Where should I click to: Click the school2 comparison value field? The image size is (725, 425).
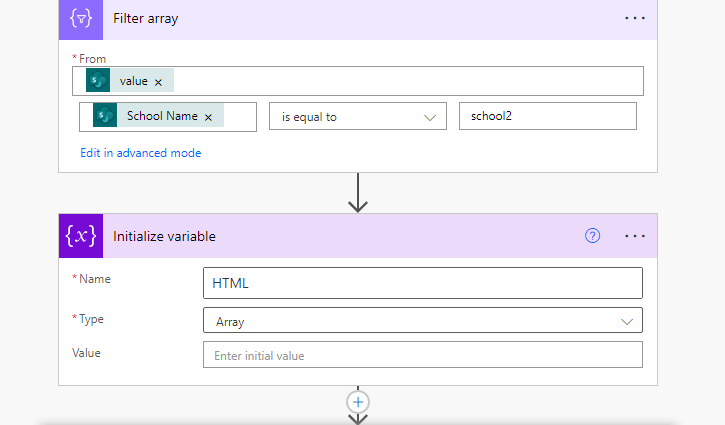click(x=548, y=116)
